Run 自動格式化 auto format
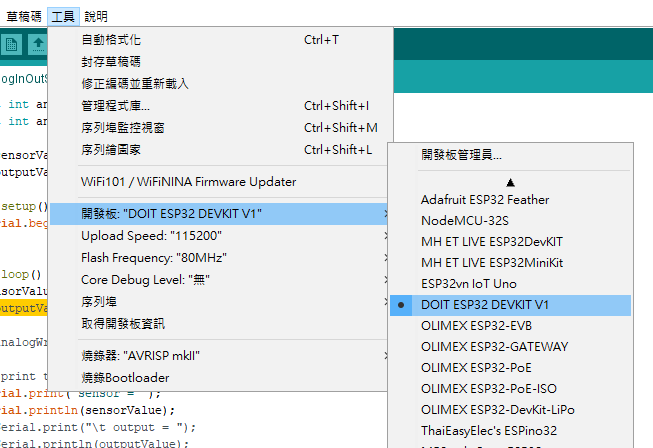The height and width of the screenshot is (448, 653). click(x=110, y=40)
